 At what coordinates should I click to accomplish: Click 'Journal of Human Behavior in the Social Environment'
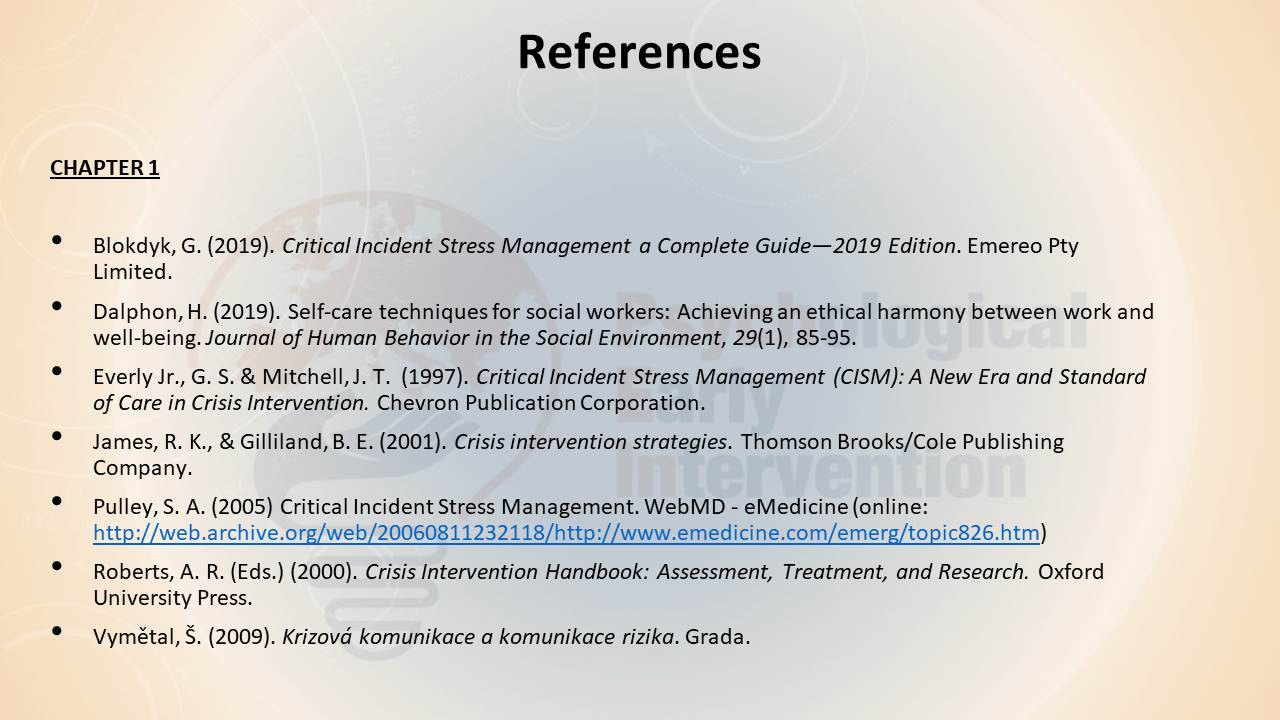click(462, 338)
